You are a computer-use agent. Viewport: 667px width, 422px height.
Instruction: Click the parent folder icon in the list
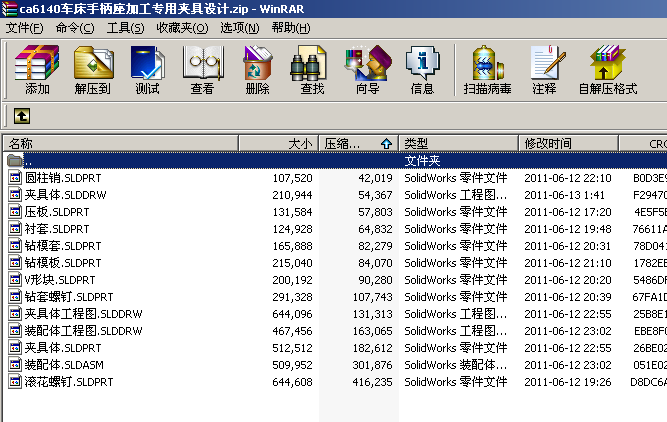(15, 160)
